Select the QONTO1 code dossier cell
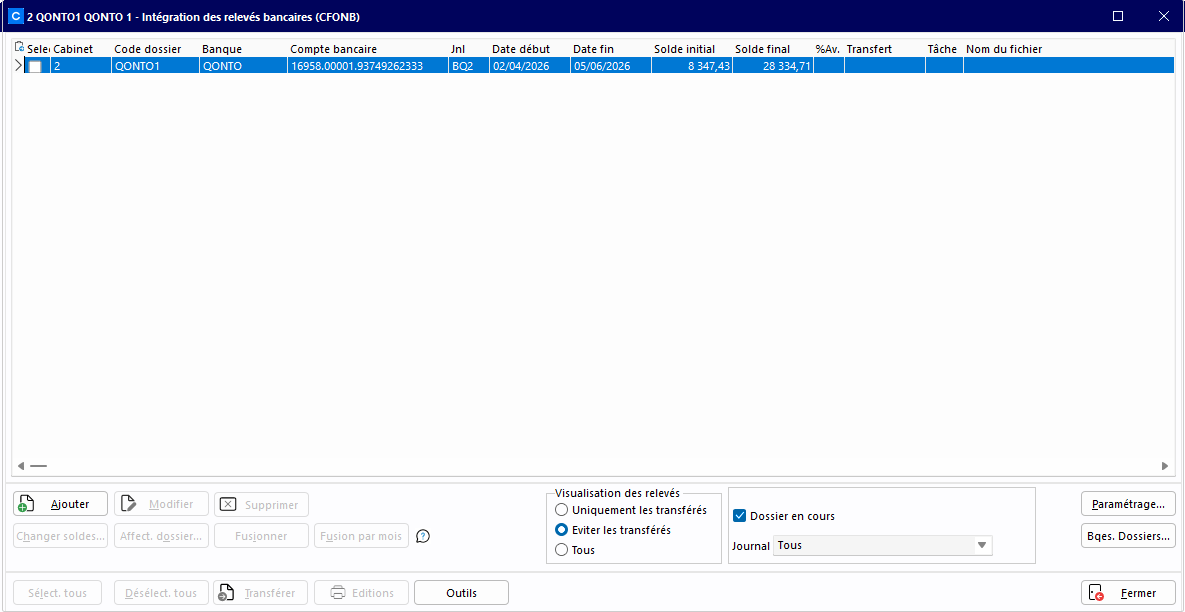This screenshot has height=612, width=1185. (x=156, y=66)
